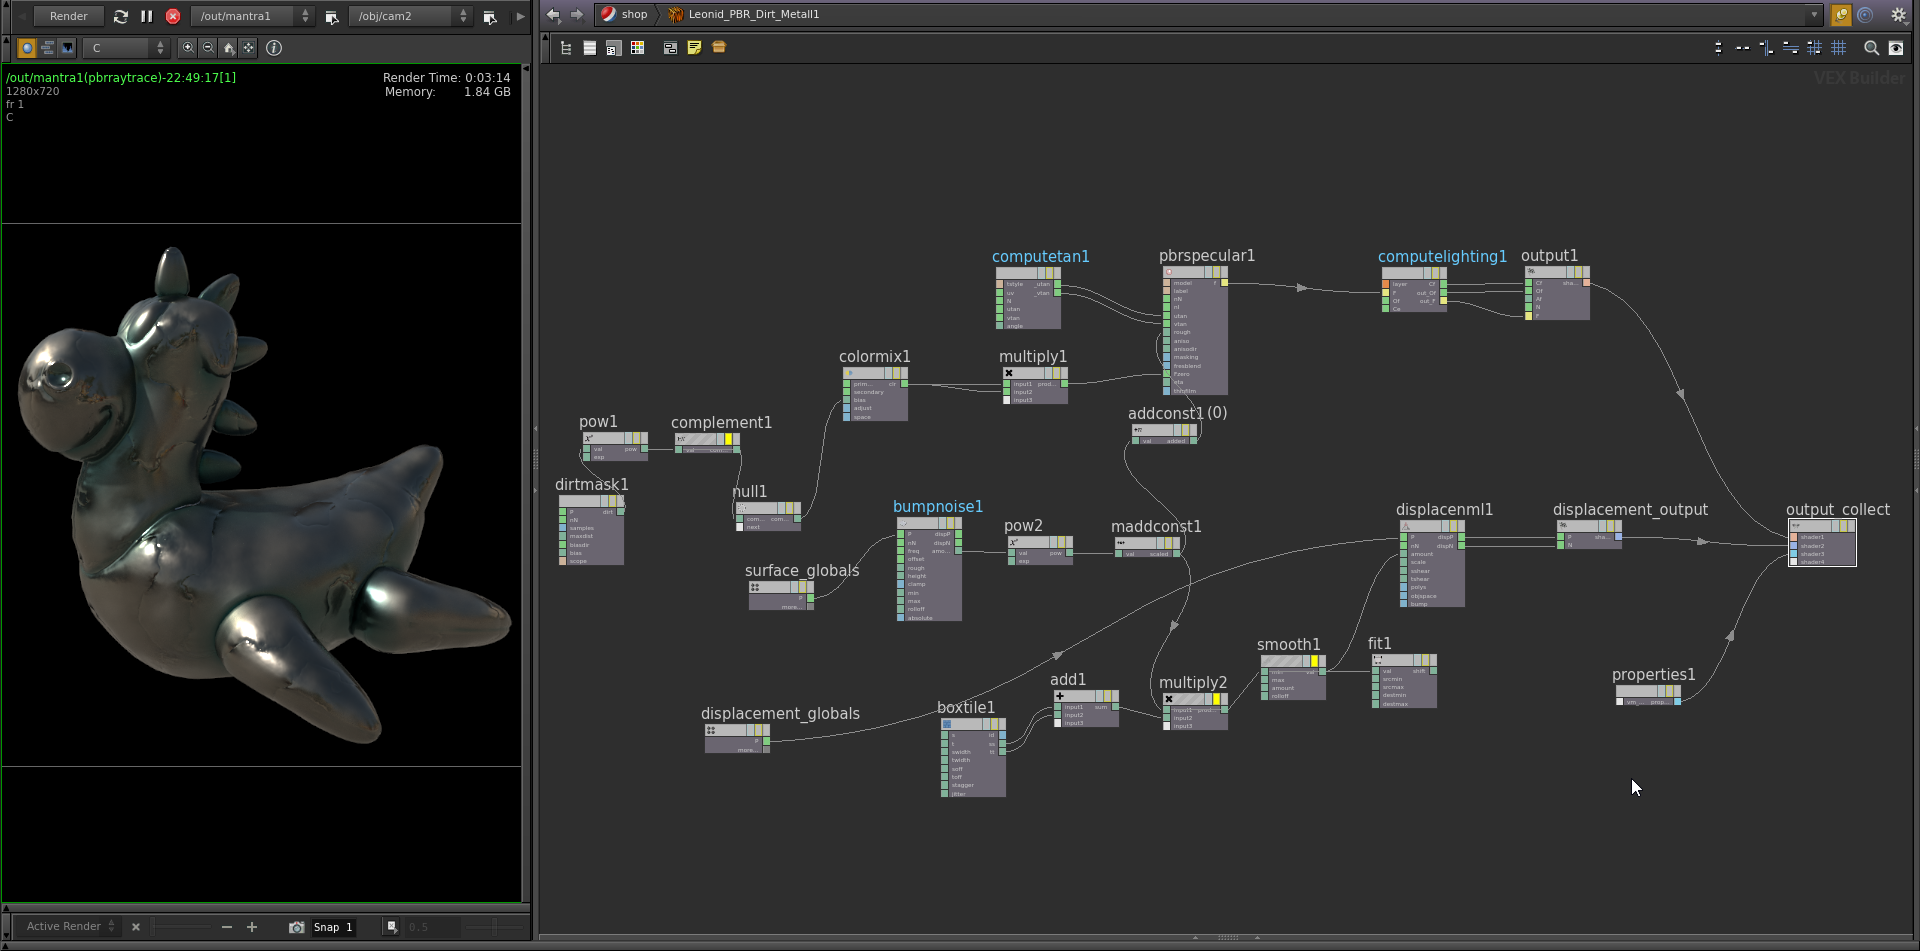Toggle the snapping icon near the grid icons
The height and width of the screenshot is (951, 1920).
click(1815, 47)
